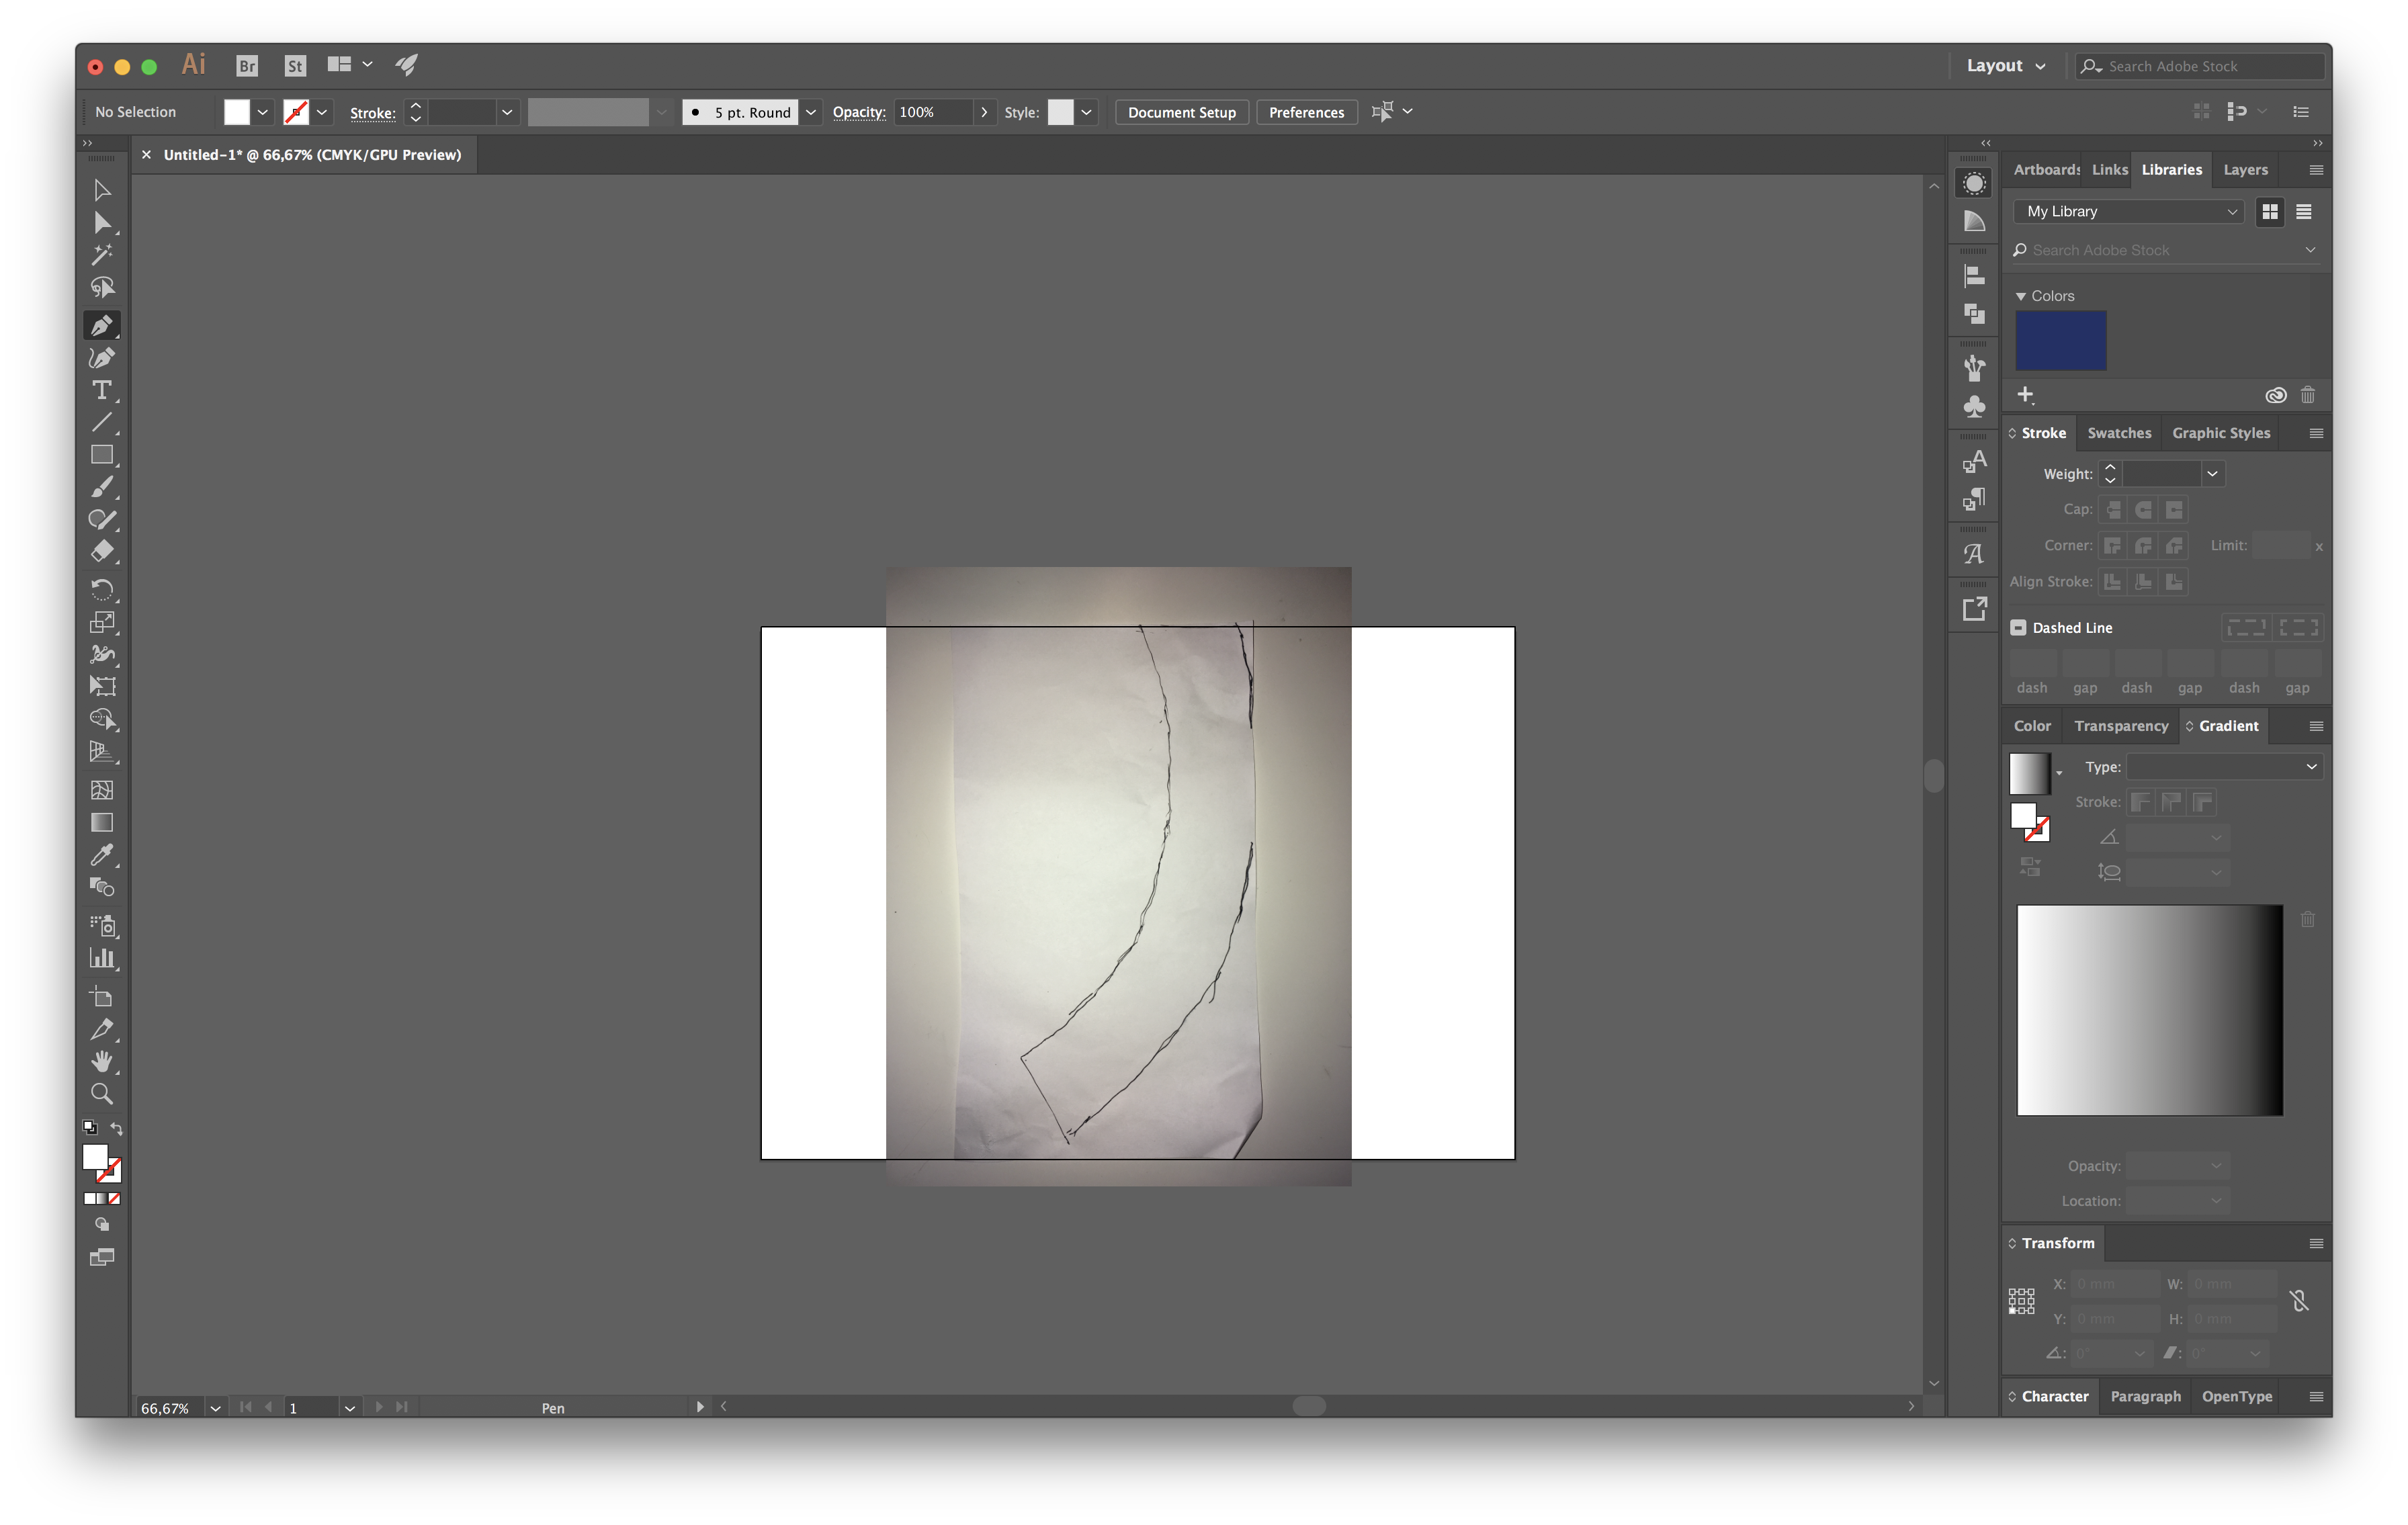Click the artboard number field
Image resolution: width=2408 pixels, height=1525 pixels.
(312, 1407)
